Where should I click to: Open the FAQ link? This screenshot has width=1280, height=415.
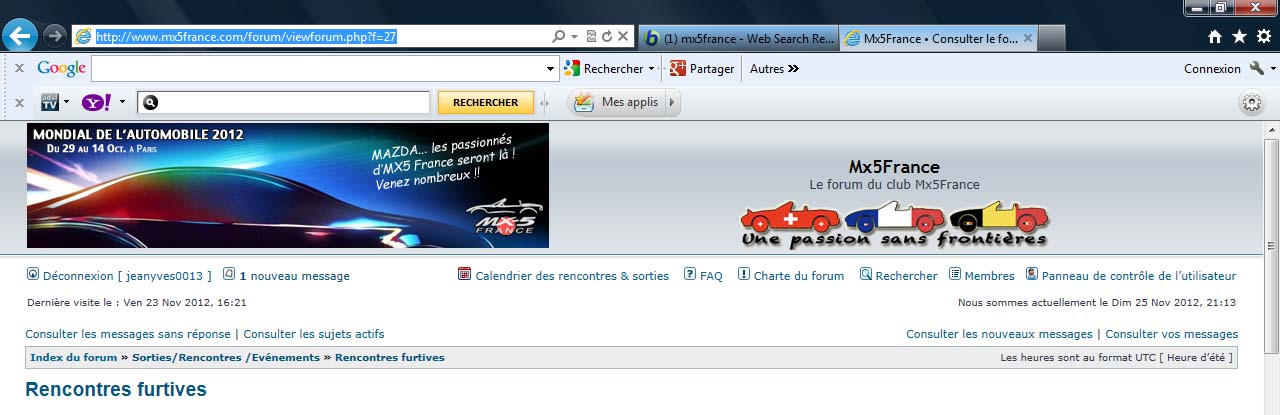click(x=711, y=276)
